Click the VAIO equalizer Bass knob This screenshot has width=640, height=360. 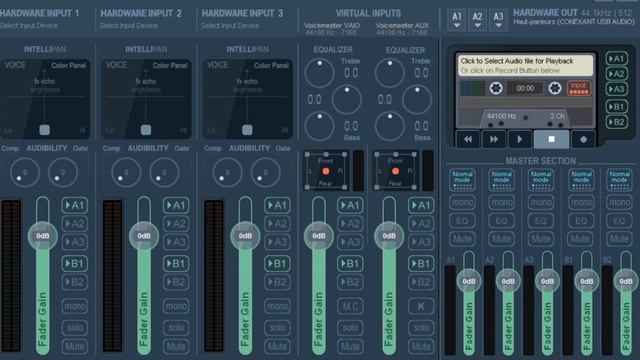pyautogui.click(x=319, y=126)
